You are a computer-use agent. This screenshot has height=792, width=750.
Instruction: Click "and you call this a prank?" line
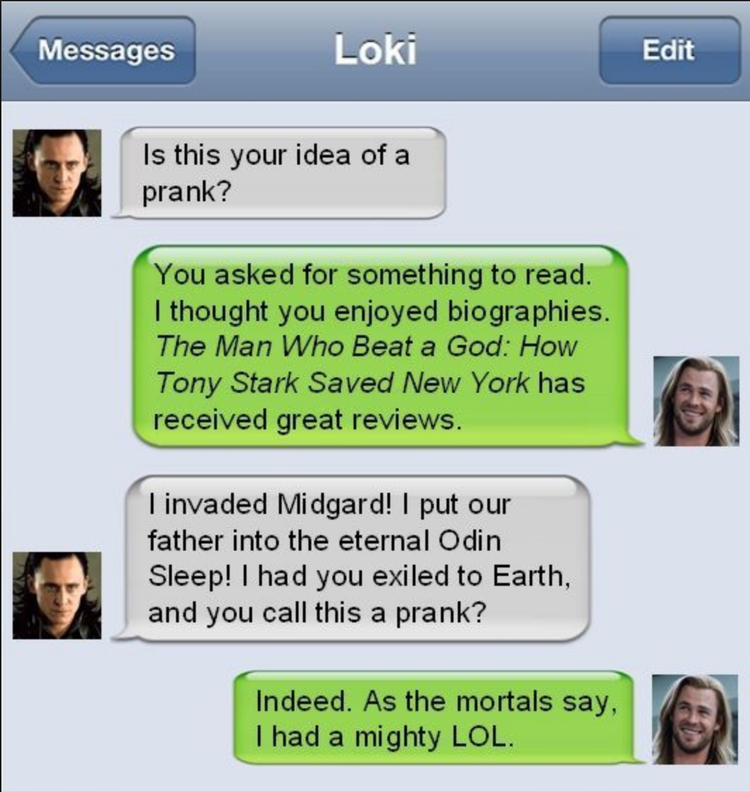point(317,613)
